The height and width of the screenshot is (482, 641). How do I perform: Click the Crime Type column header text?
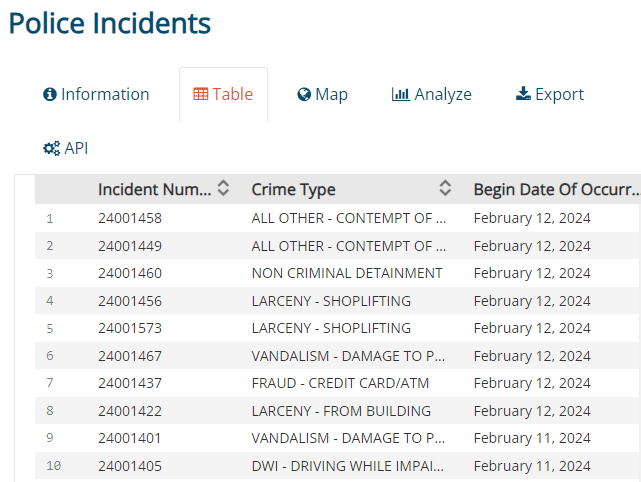click(293, 189)
